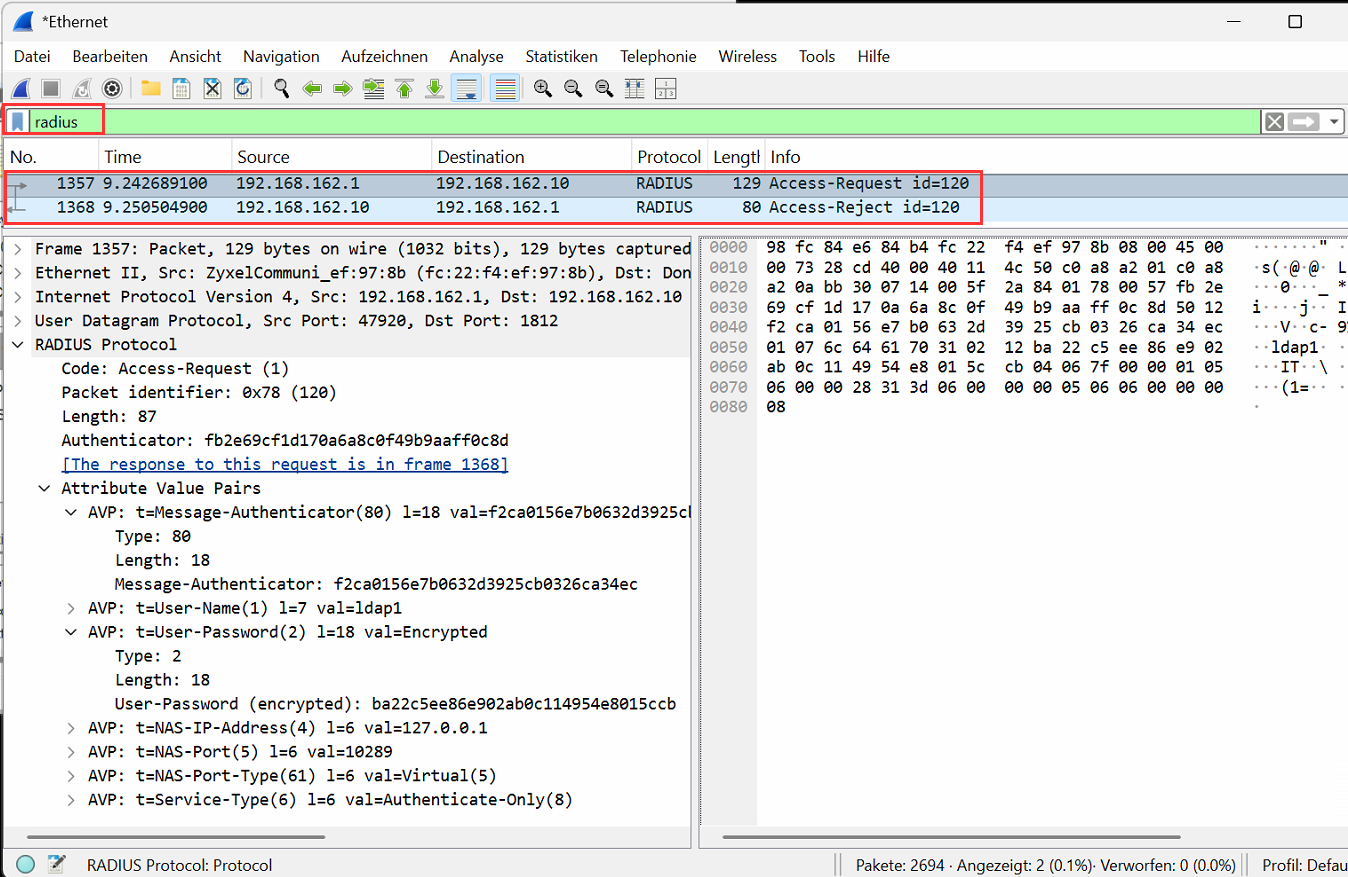The width and height of the screenshot is (1348, 877).
Task: Start a new capture with the shark fin icon
Action: point(21,89)
